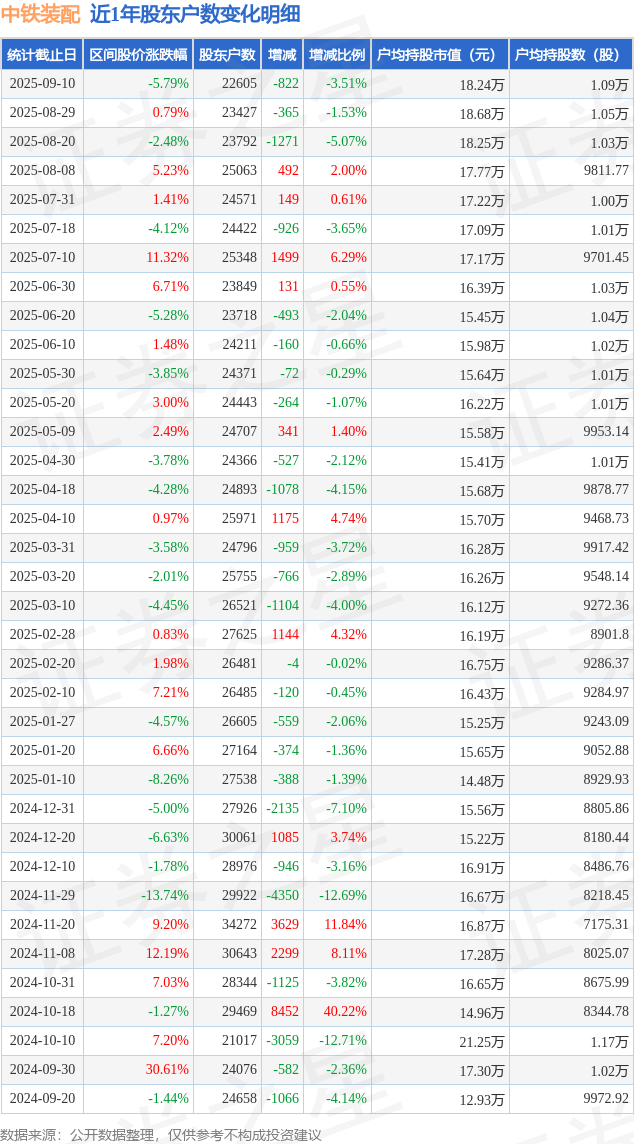634x1144 pixels.
Task: Click the 增减比例 column header
Action: (336, 55)
